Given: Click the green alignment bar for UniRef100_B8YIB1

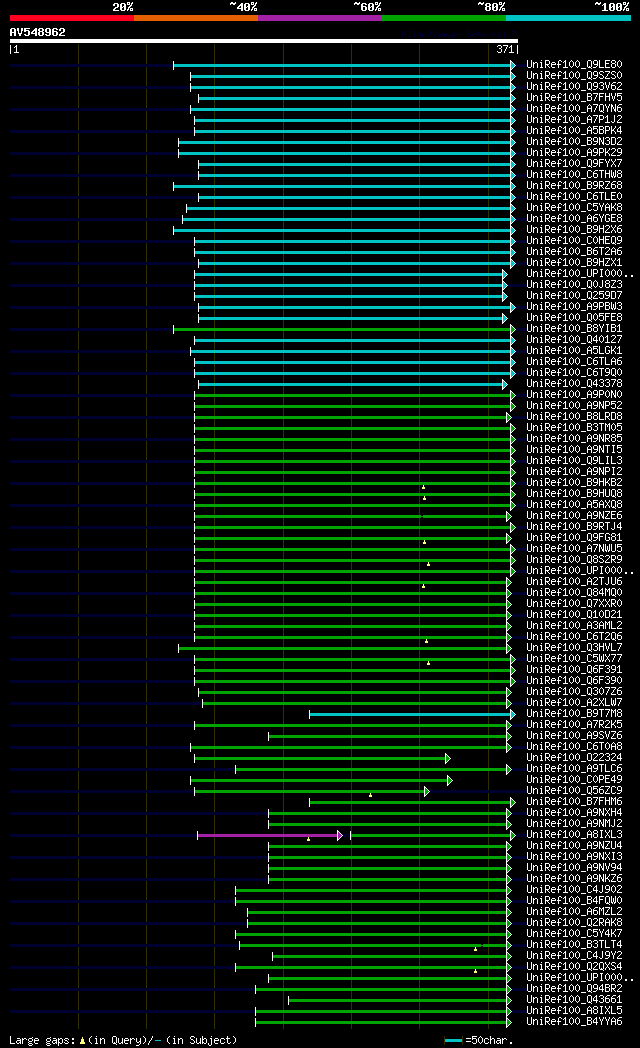Looking at the screenshot, I should click(344, 330).
